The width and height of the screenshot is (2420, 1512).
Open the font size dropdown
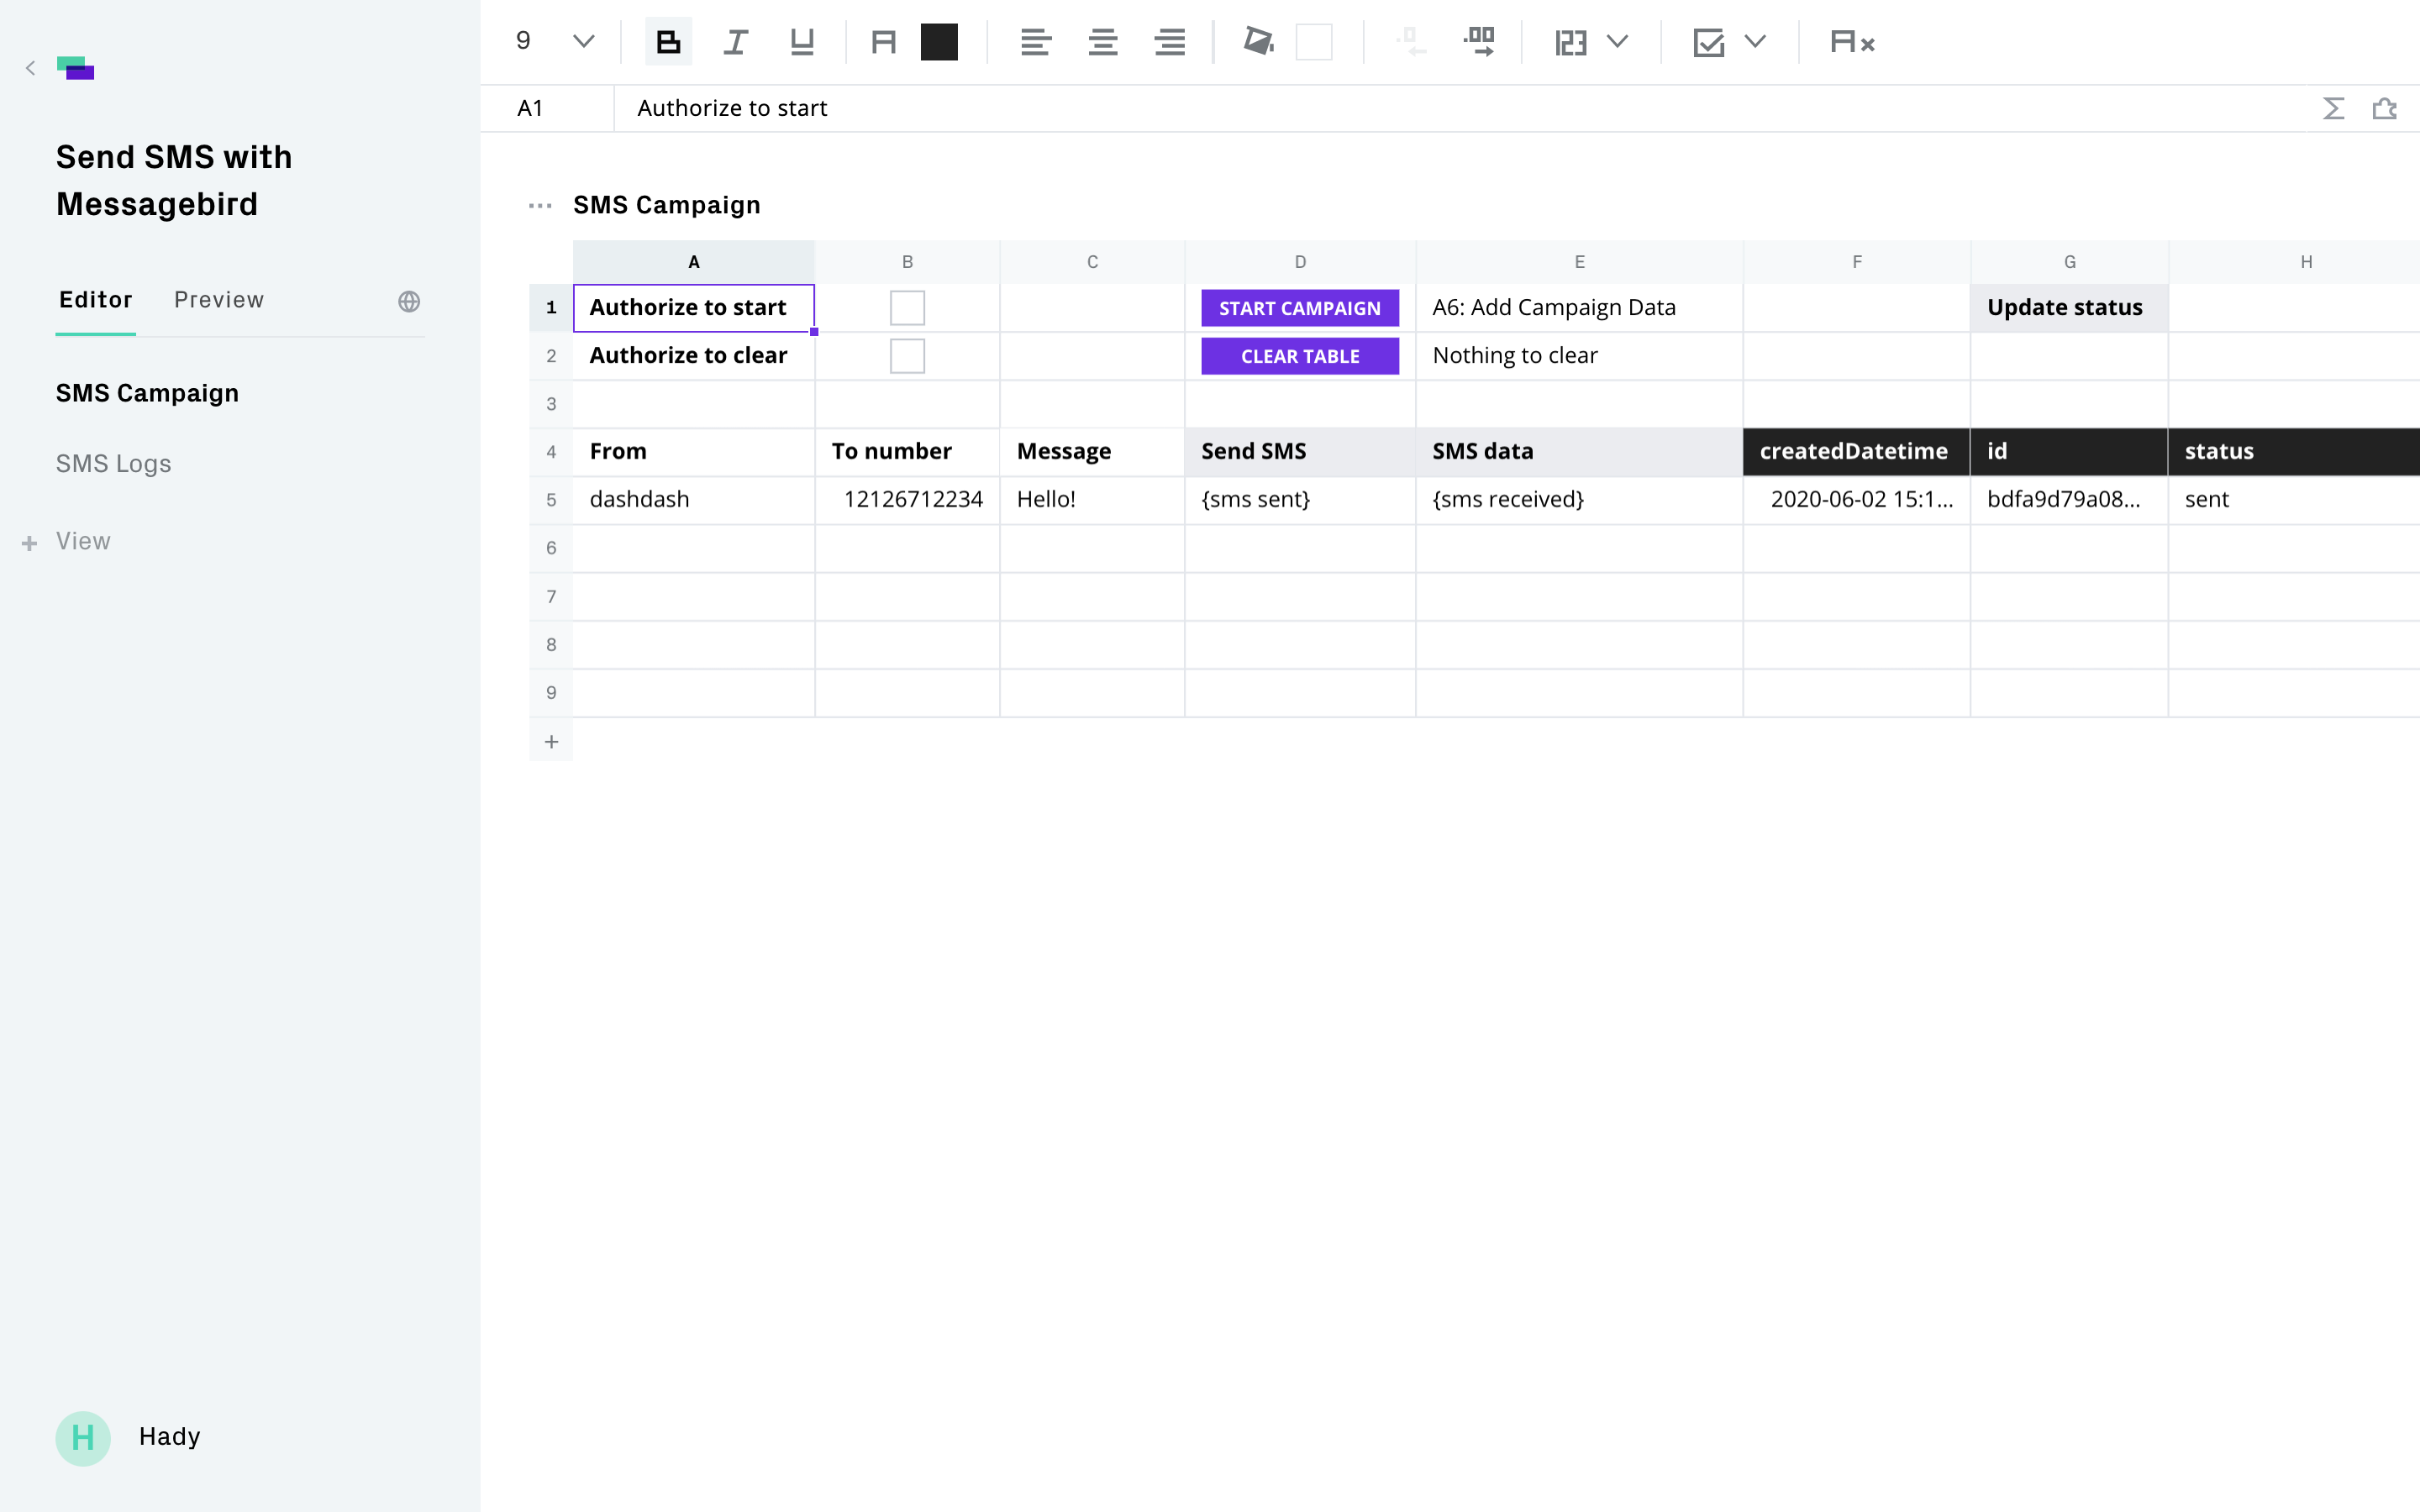(583, 42)
